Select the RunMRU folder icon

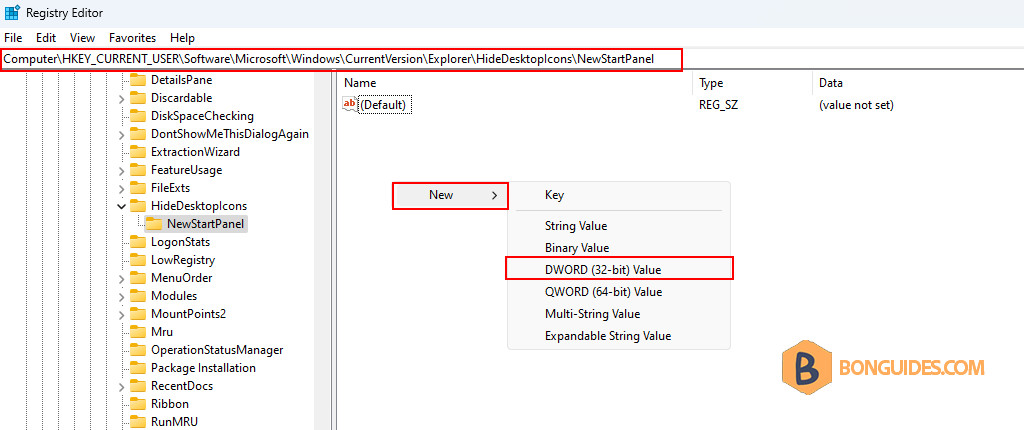pos(138,422)
